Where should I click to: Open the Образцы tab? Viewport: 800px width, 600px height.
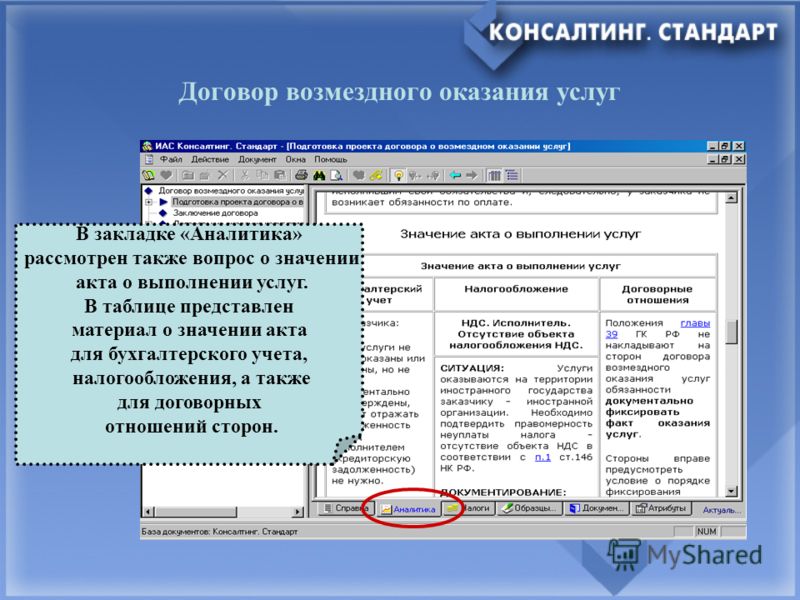pos(529,508)
